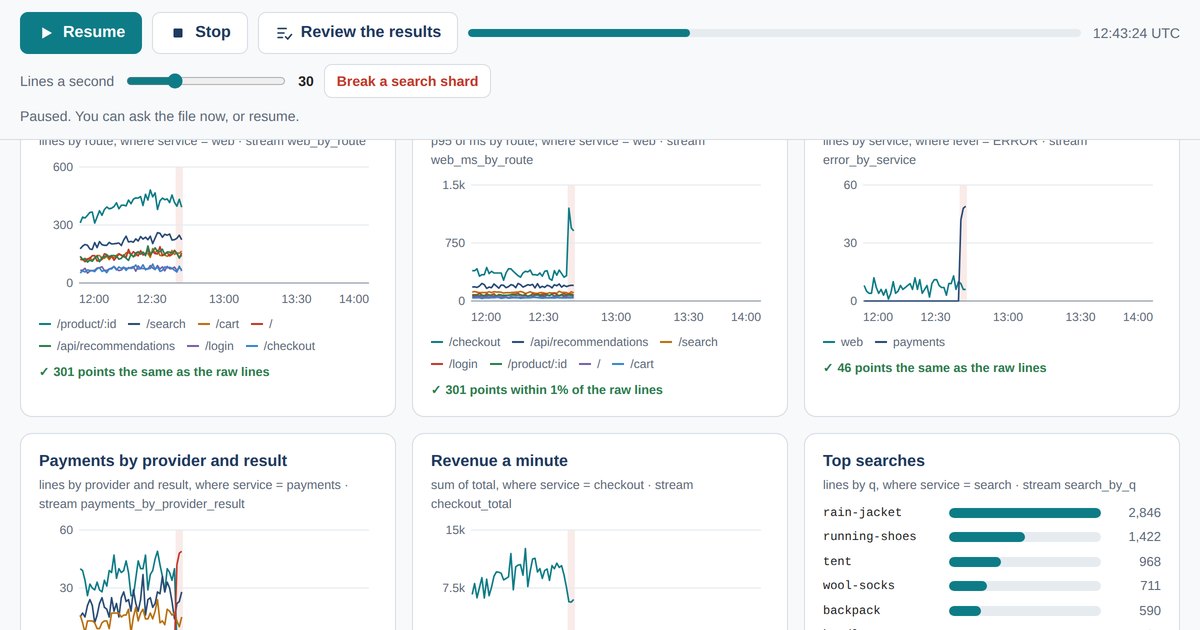Toggle /cart legend in p95 ms chart
Screen dimensions: 1200x630
(633, 364)
